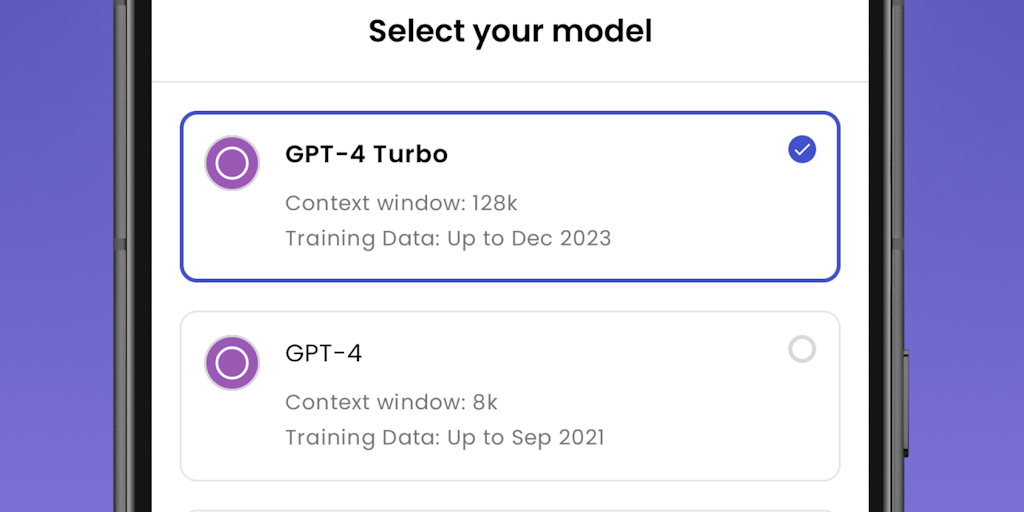Click the "Context window: 128k" text

401,203
